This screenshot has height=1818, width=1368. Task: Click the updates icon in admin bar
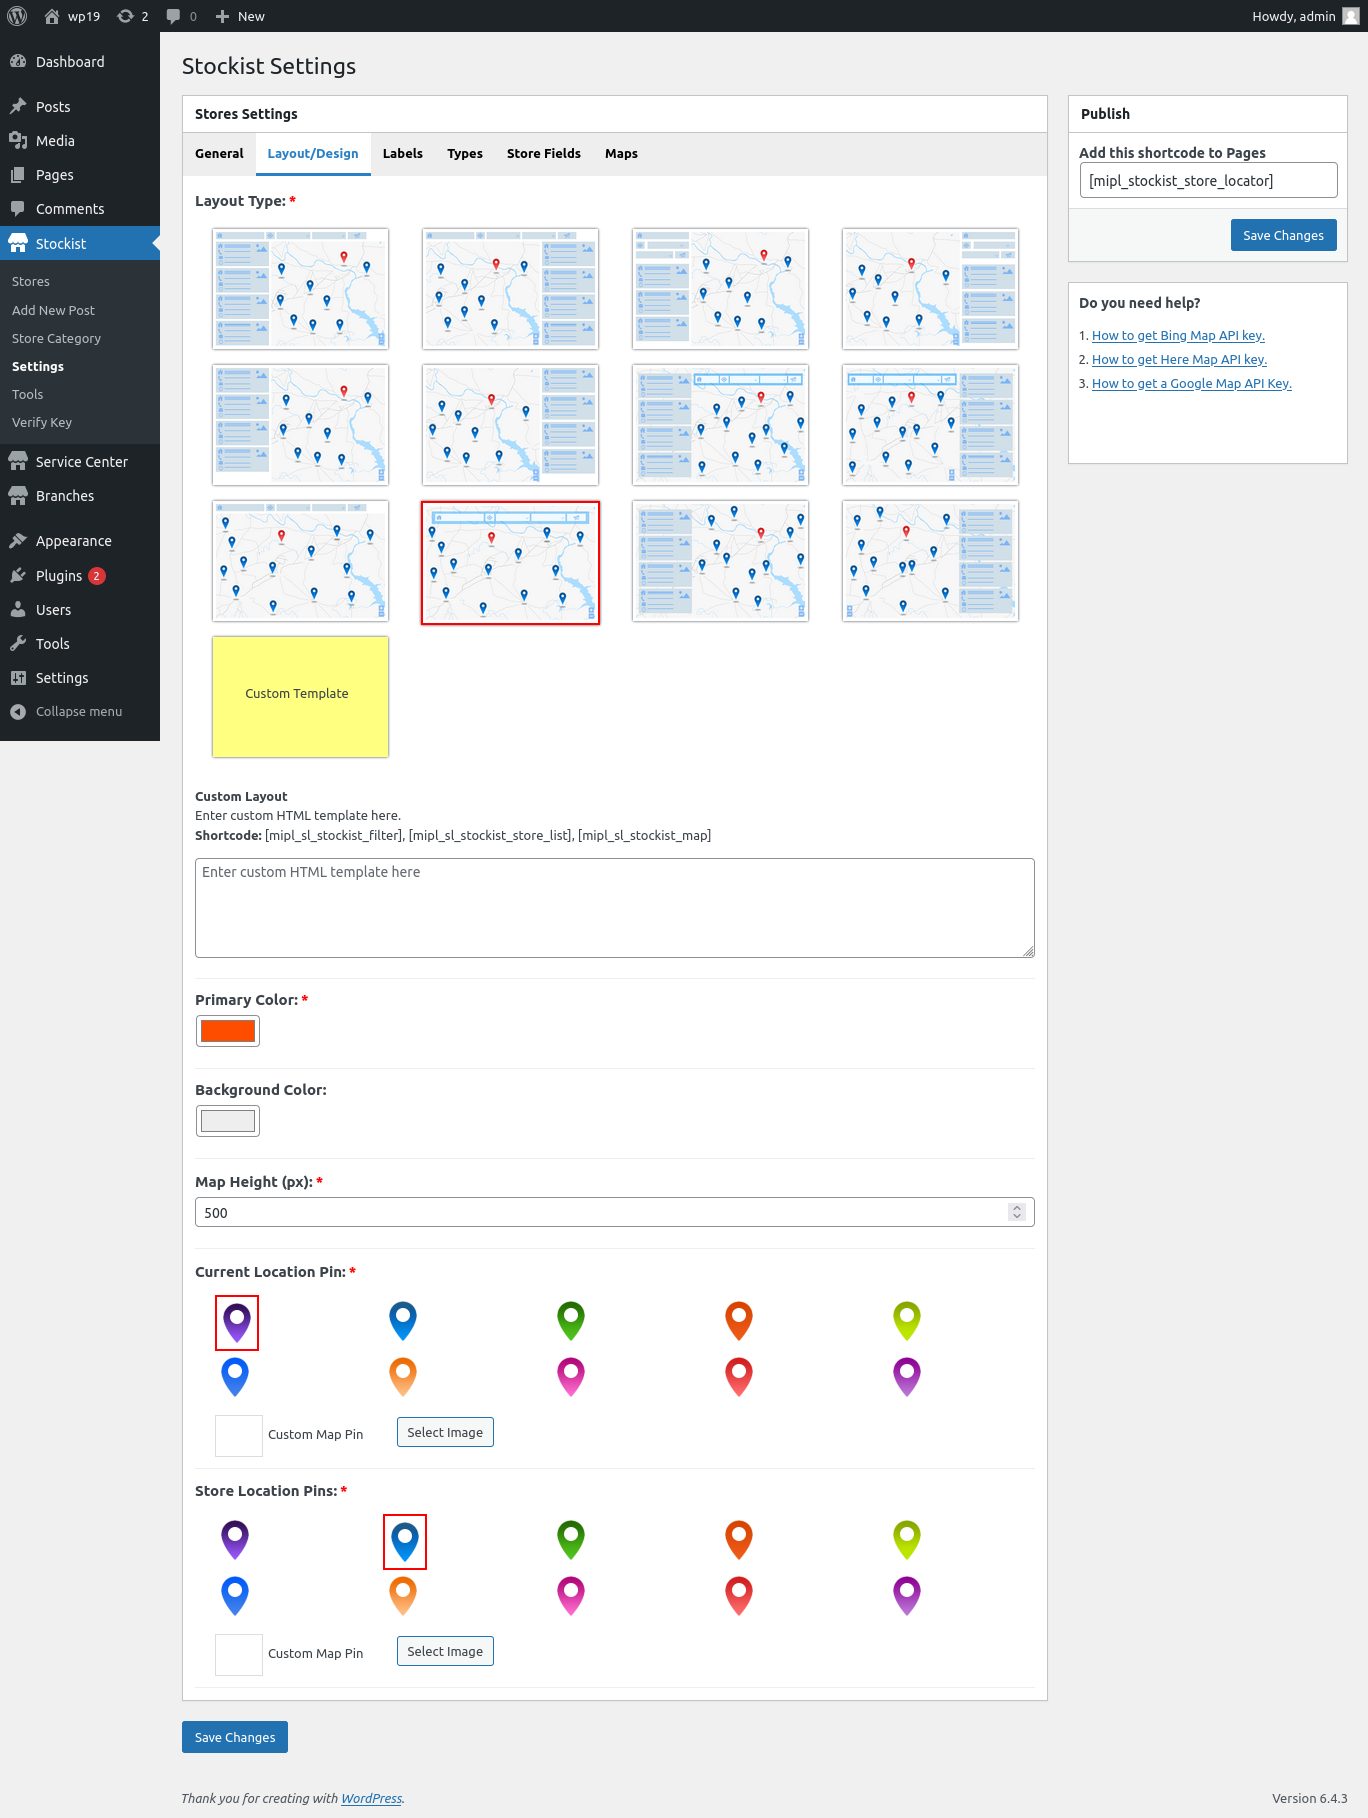126,16
